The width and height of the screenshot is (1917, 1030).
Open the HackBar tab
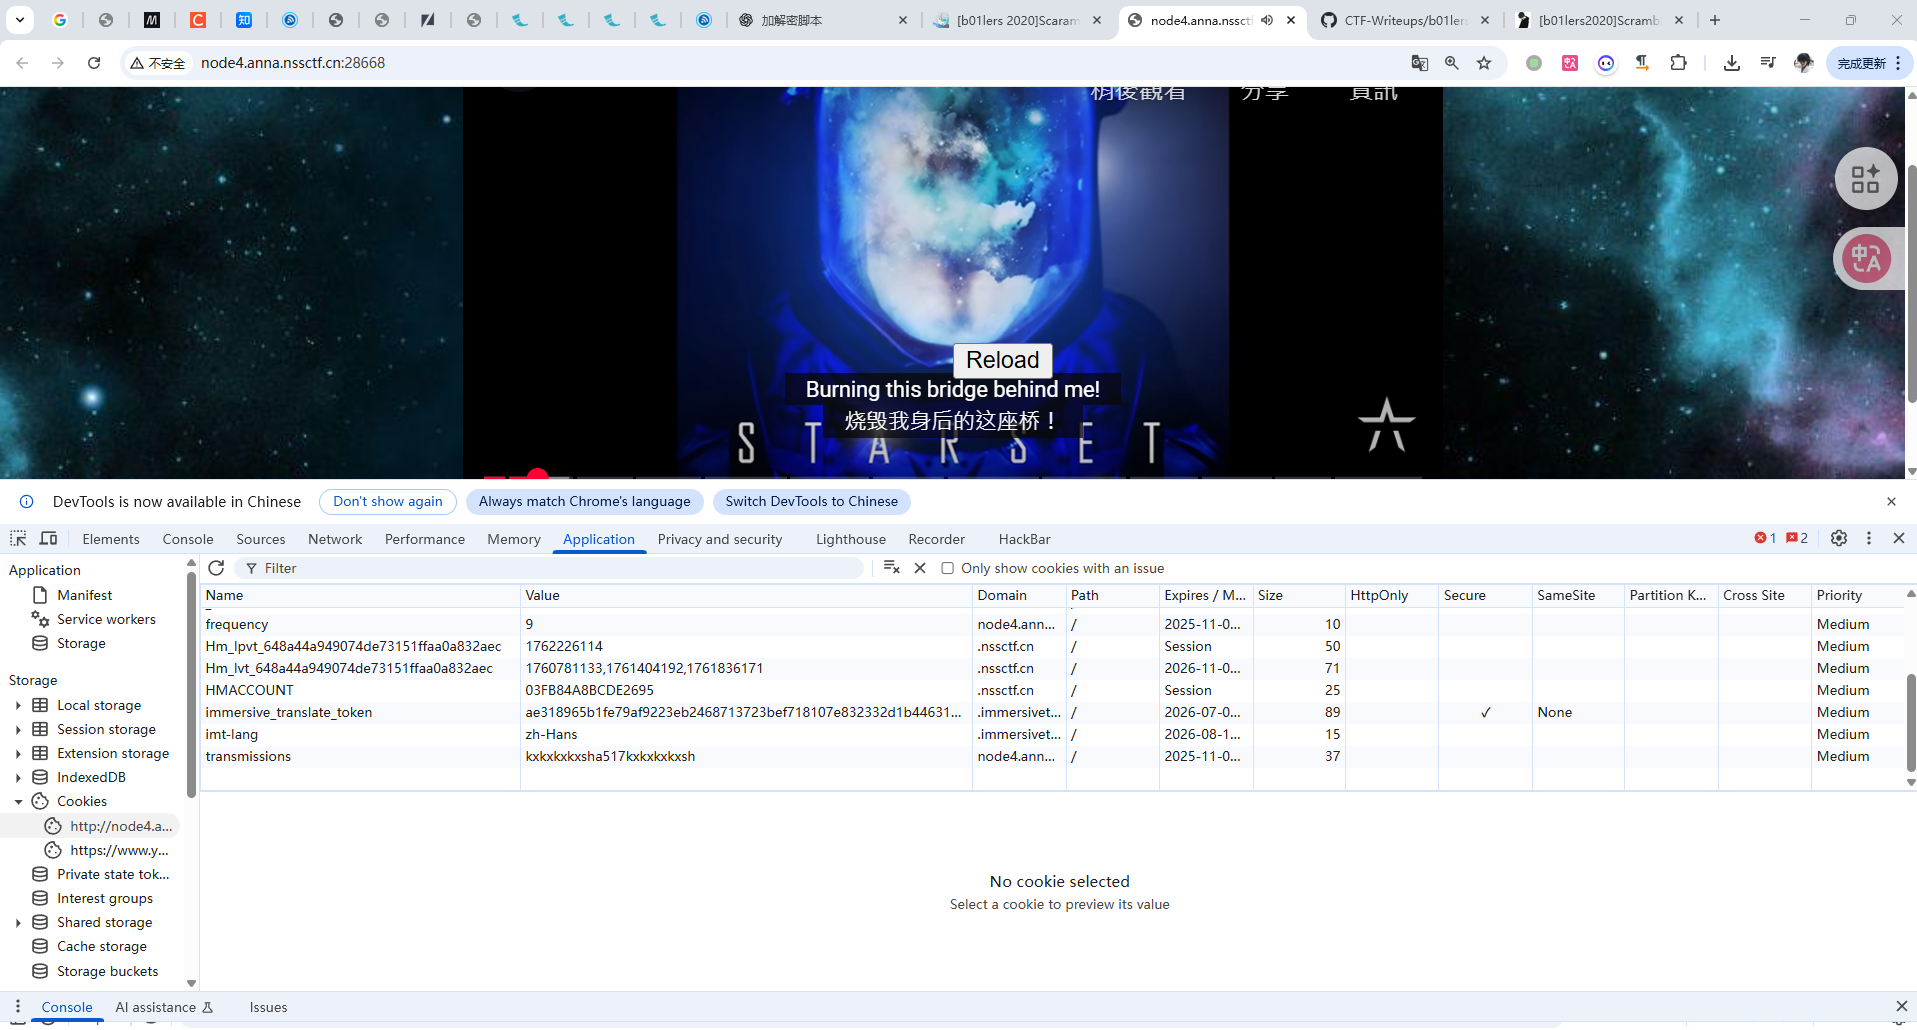click(1024, 539)
